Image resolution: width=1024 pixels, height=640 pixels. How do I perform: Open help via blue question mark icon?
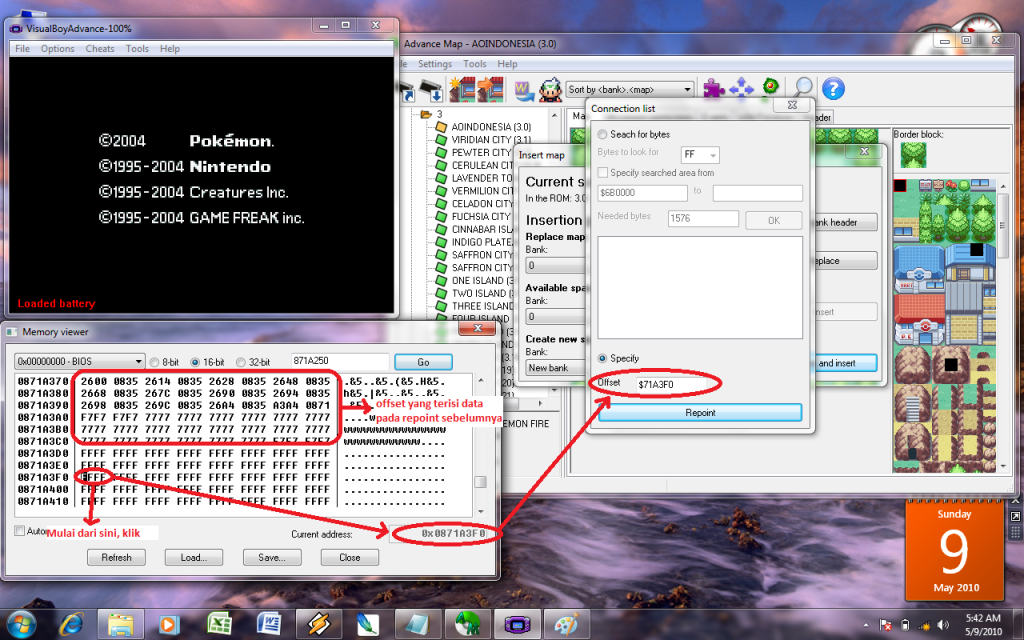(833, 89)
